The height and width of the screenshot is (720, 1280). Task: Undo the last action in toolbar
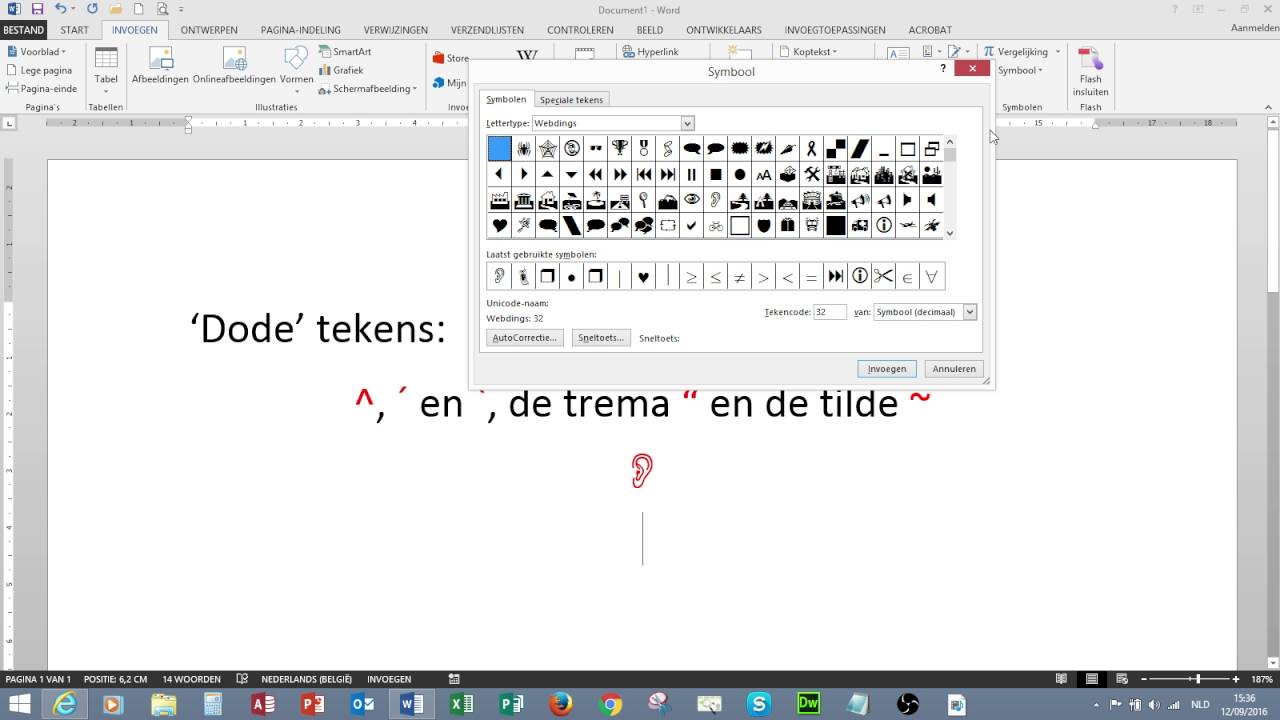click(61, 9)
